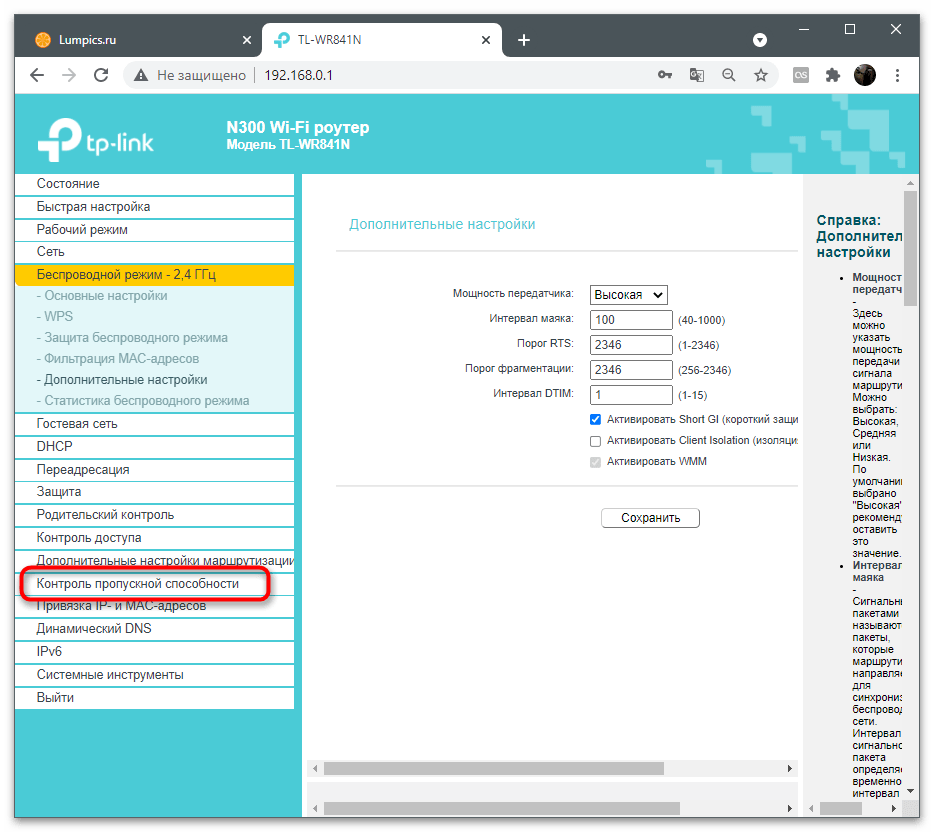The height and width of the screenshot is (832, 934).
Task: Select Дополнительные настройки submenu item
Action: 122,379
